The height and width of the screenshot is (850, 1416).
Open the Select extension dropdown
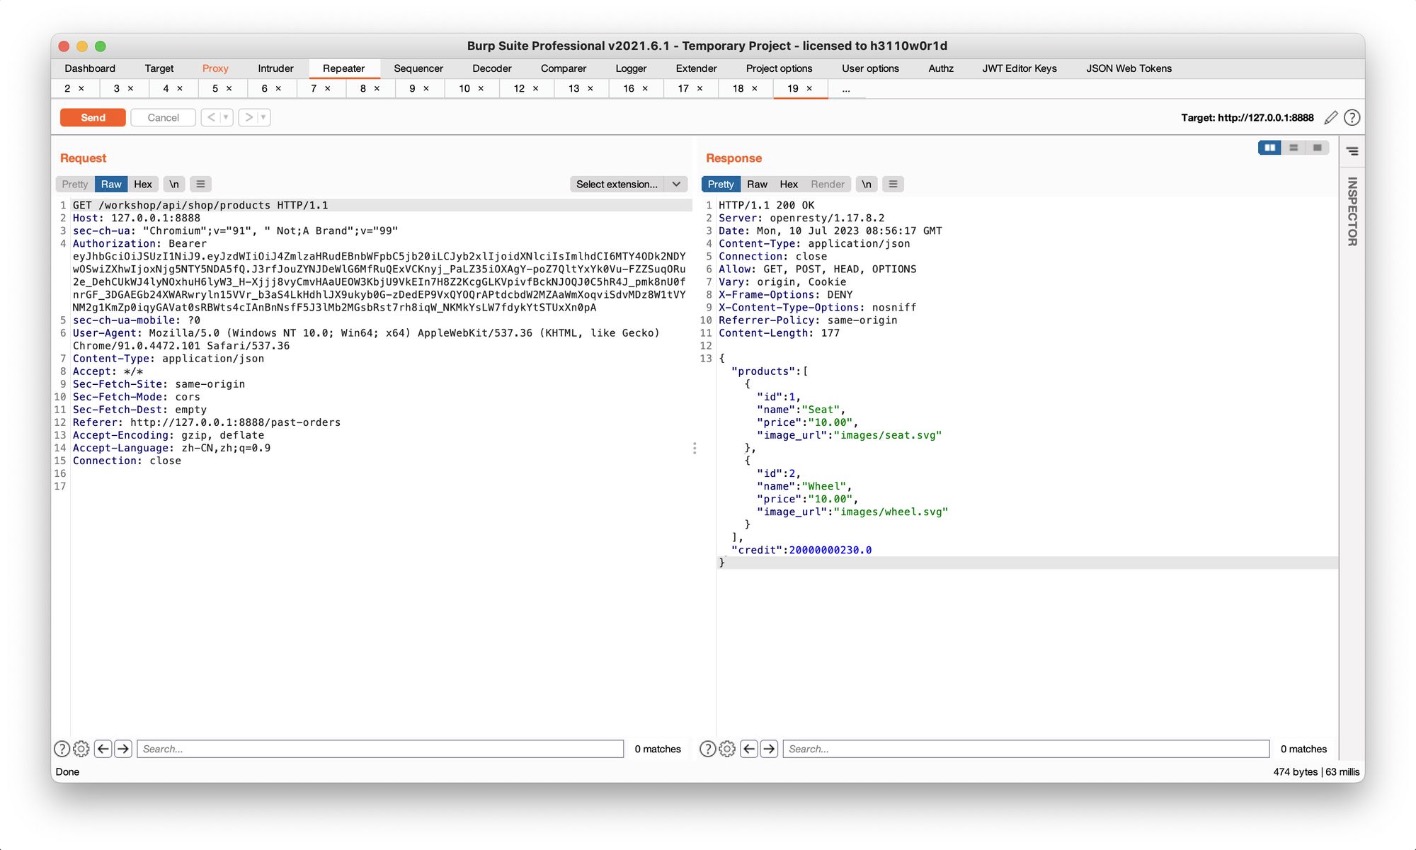[629, 184]
